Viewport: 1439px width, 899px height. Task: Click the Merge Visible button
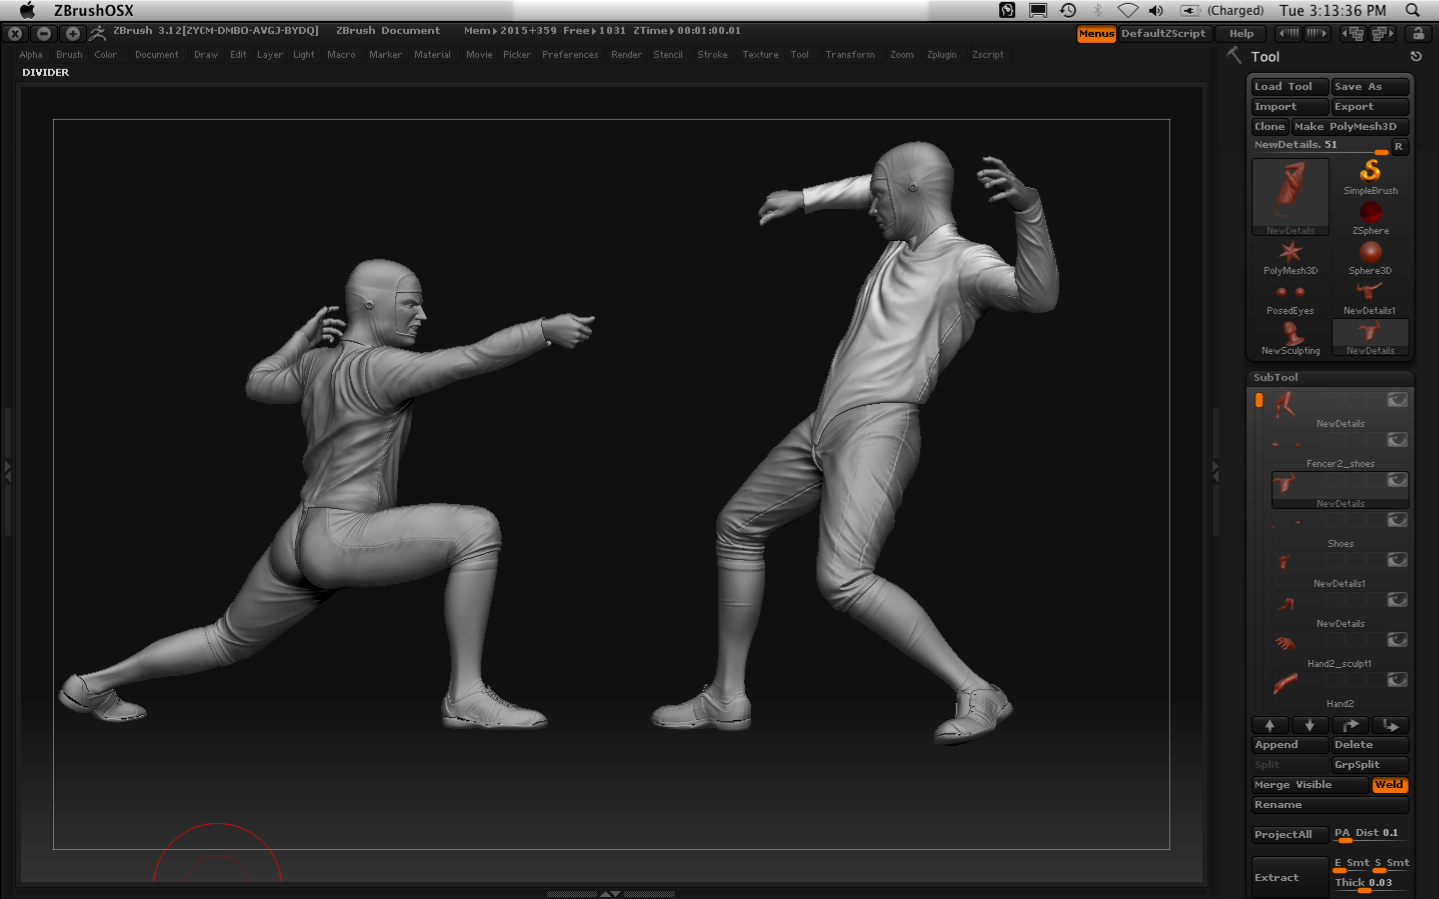point(1310,785)
